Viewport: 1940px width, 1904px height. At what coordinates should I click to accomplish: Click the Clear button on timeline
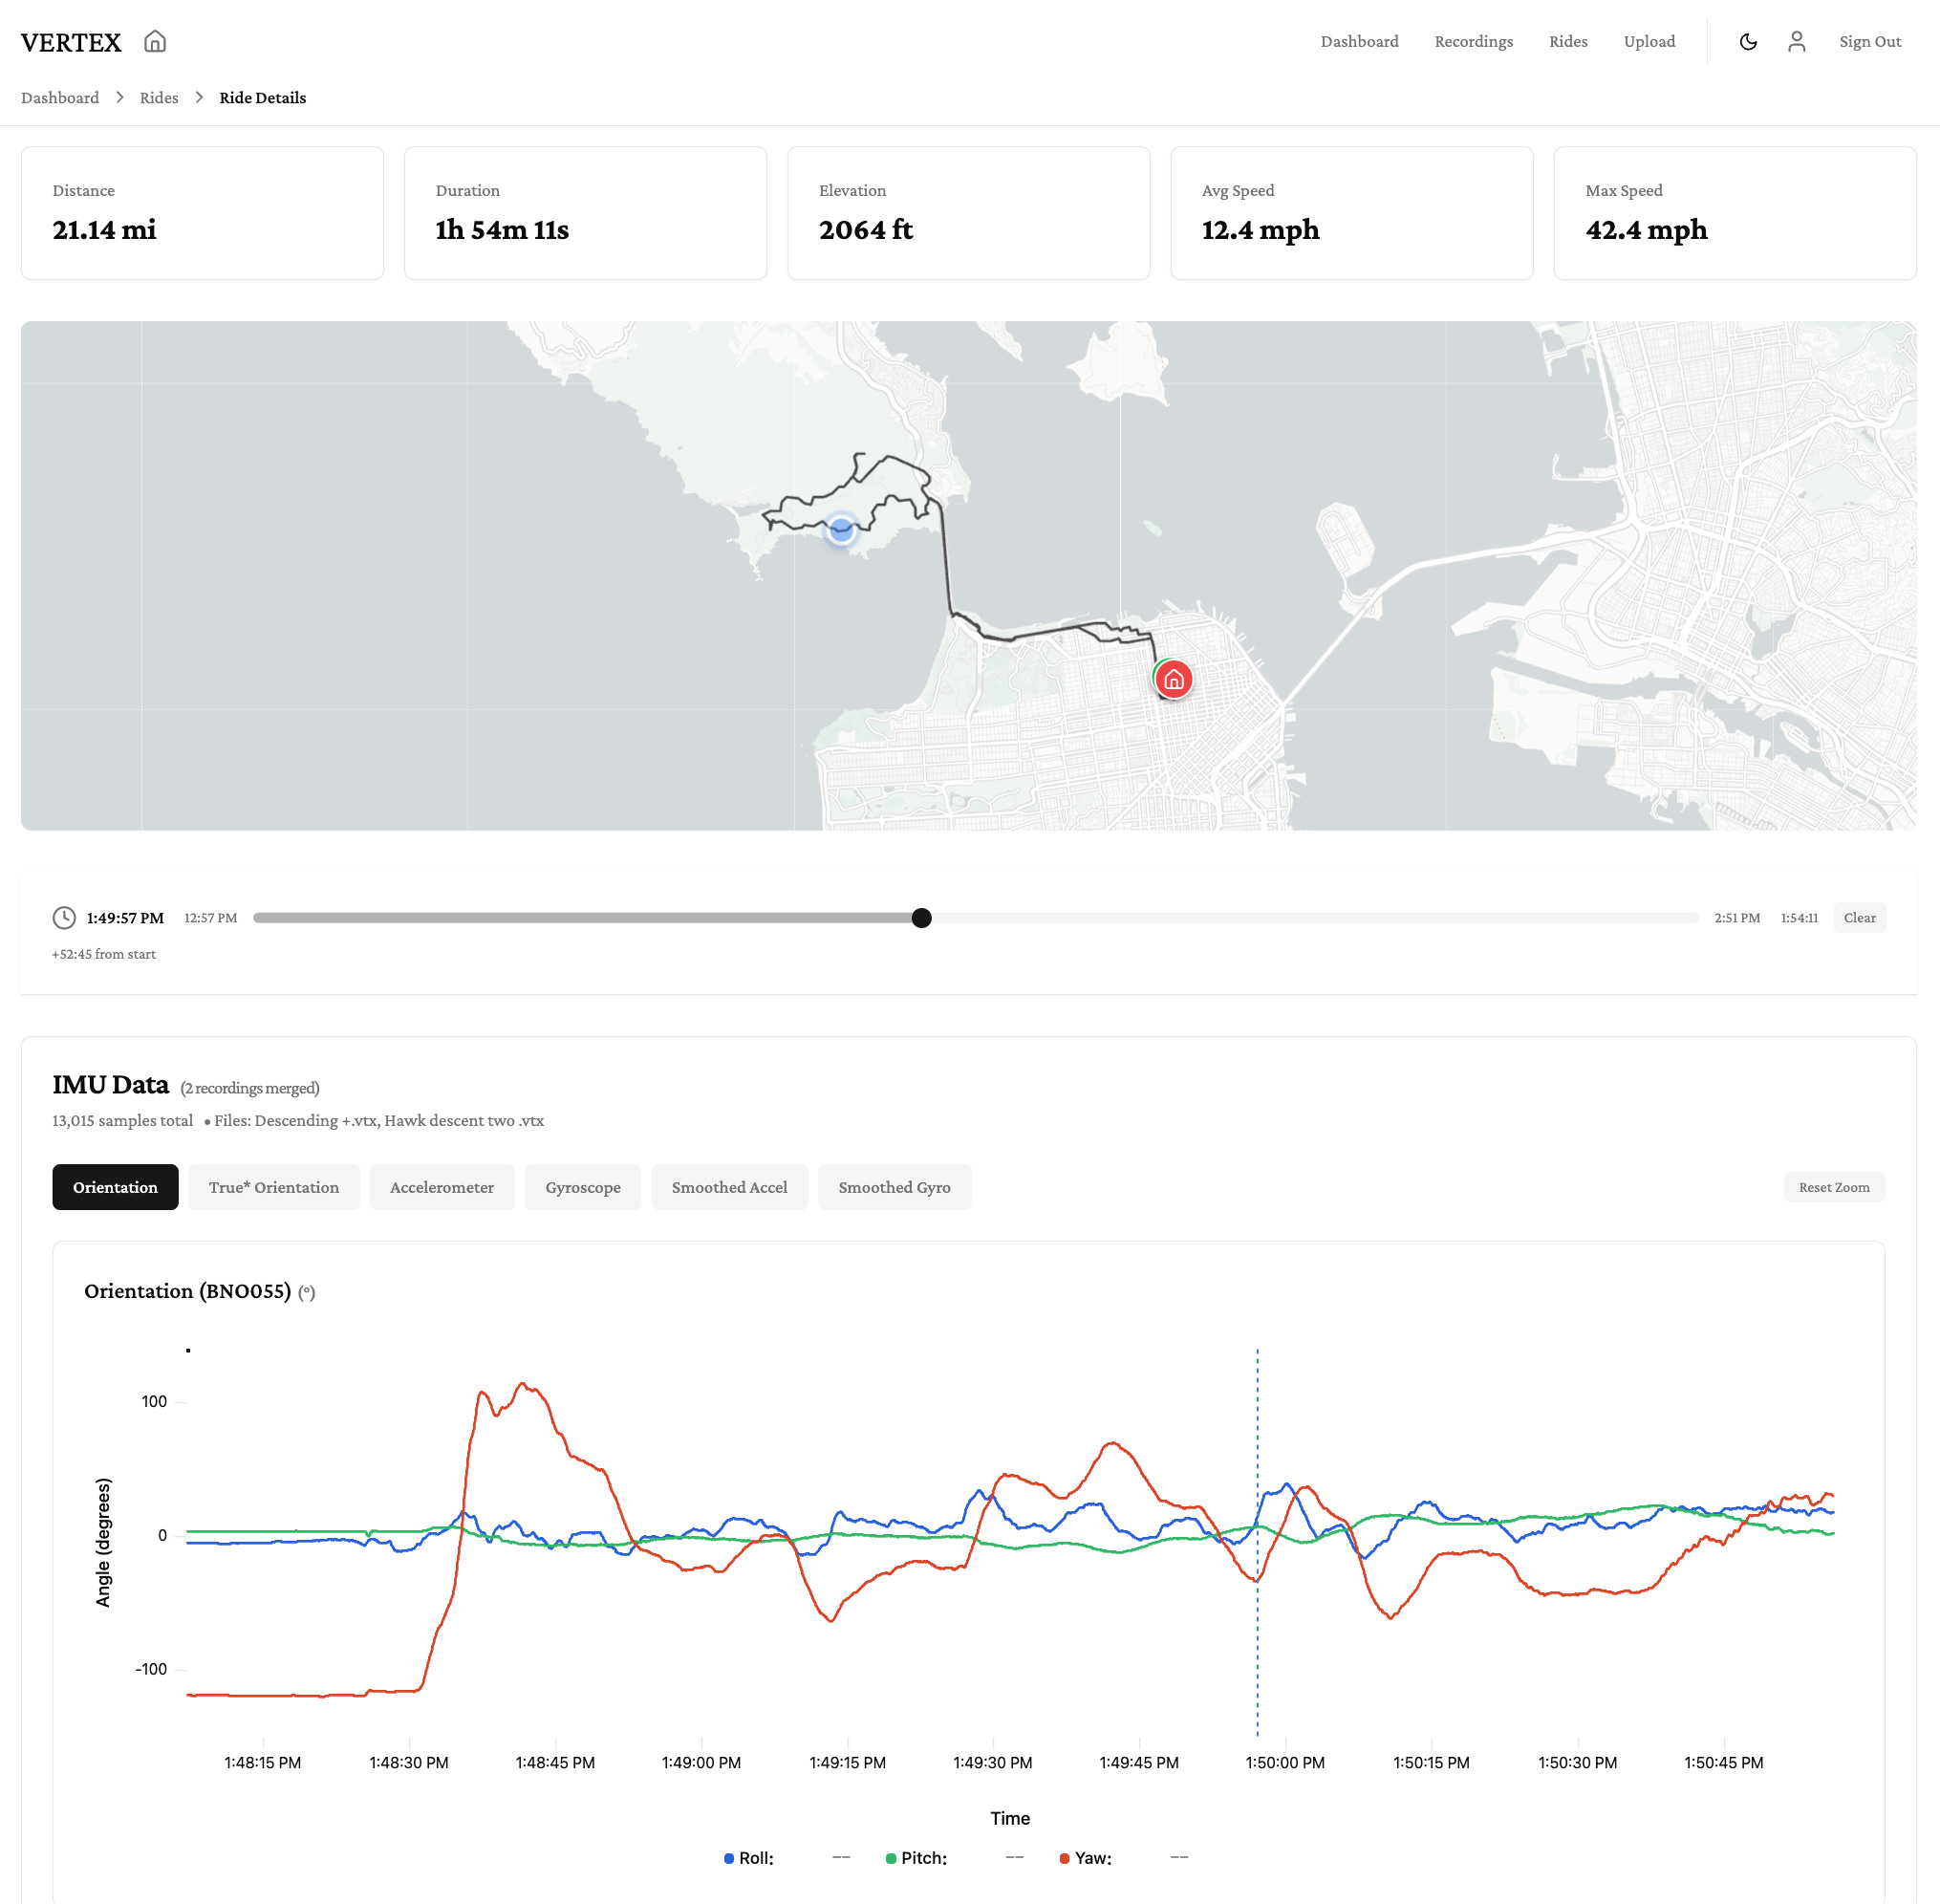click(x=1859, y=918)
